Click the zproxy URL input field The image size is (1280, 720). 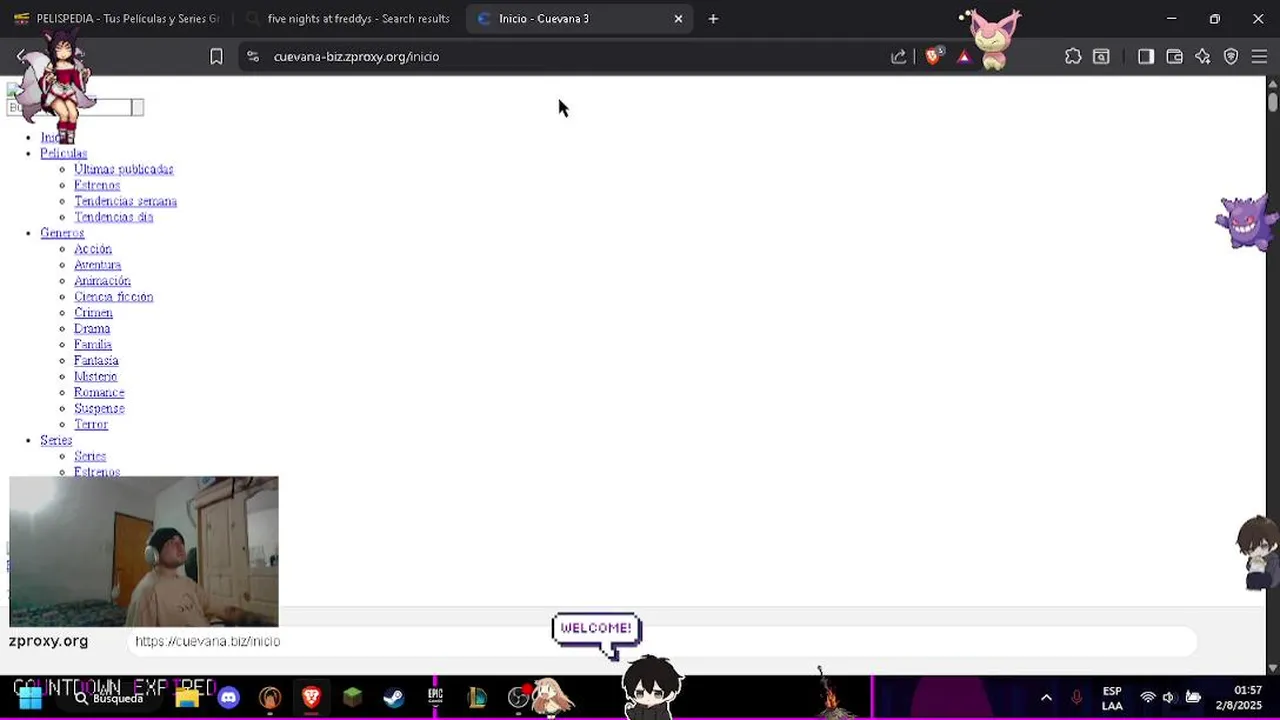tap(662, 641)
